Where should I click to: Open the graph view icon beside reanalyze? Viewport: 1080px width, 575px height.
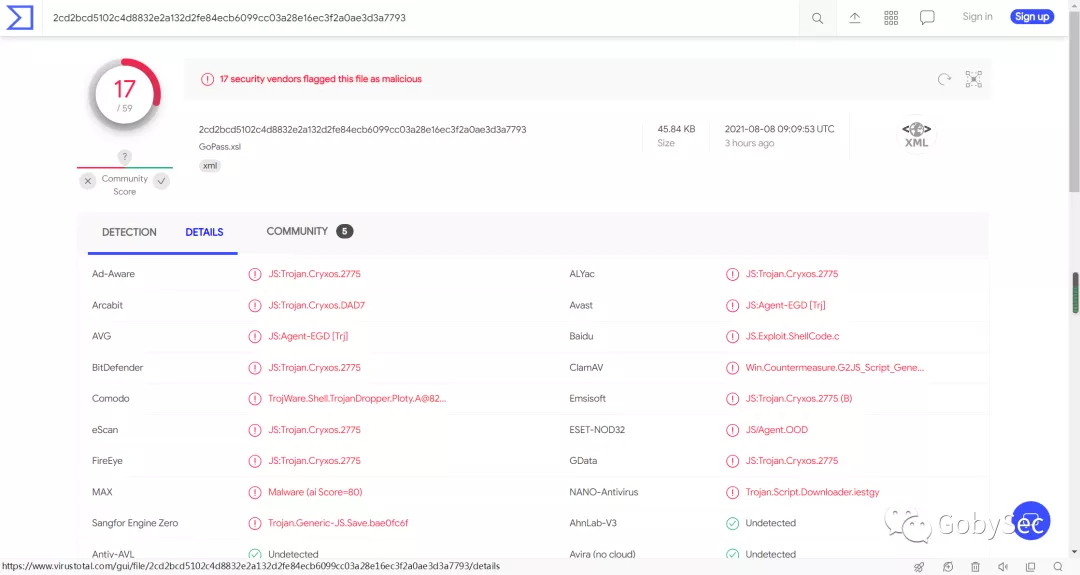[x=973, y=79]
